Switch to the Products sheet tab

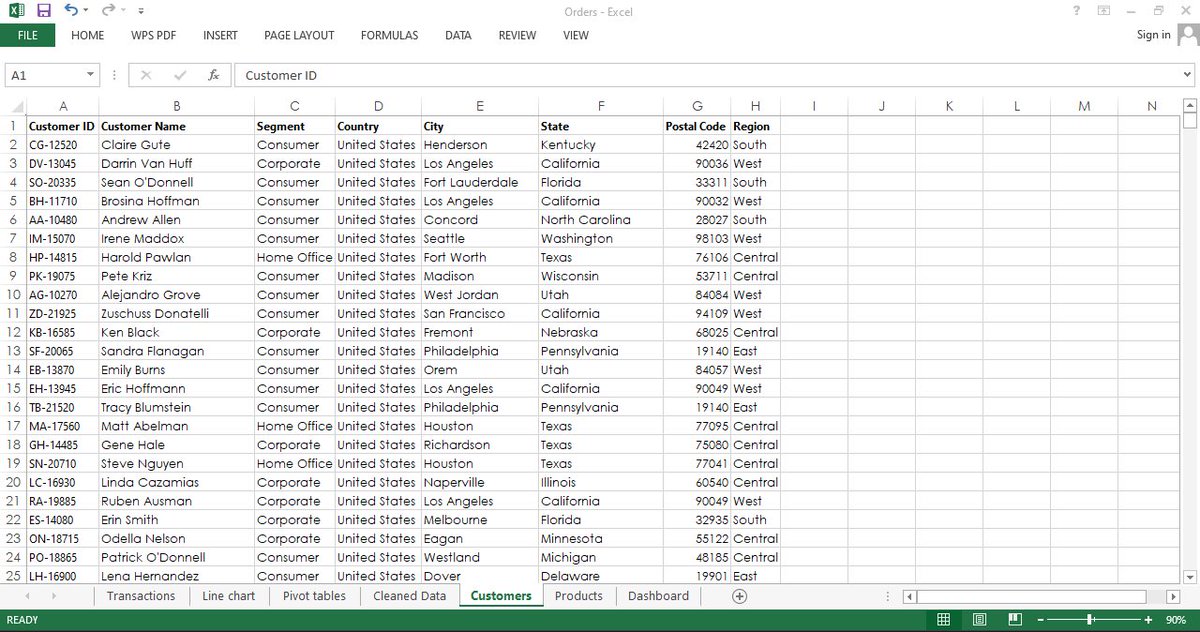click(579, 596)
